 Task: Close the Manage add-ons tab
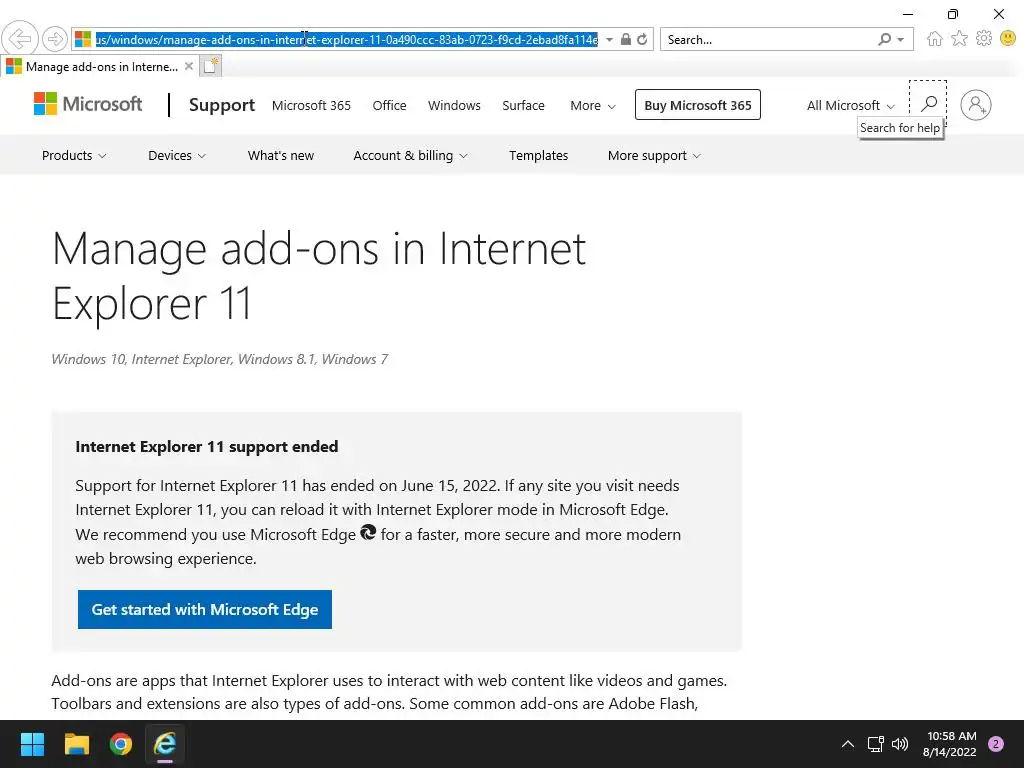(x=189, y=66)
